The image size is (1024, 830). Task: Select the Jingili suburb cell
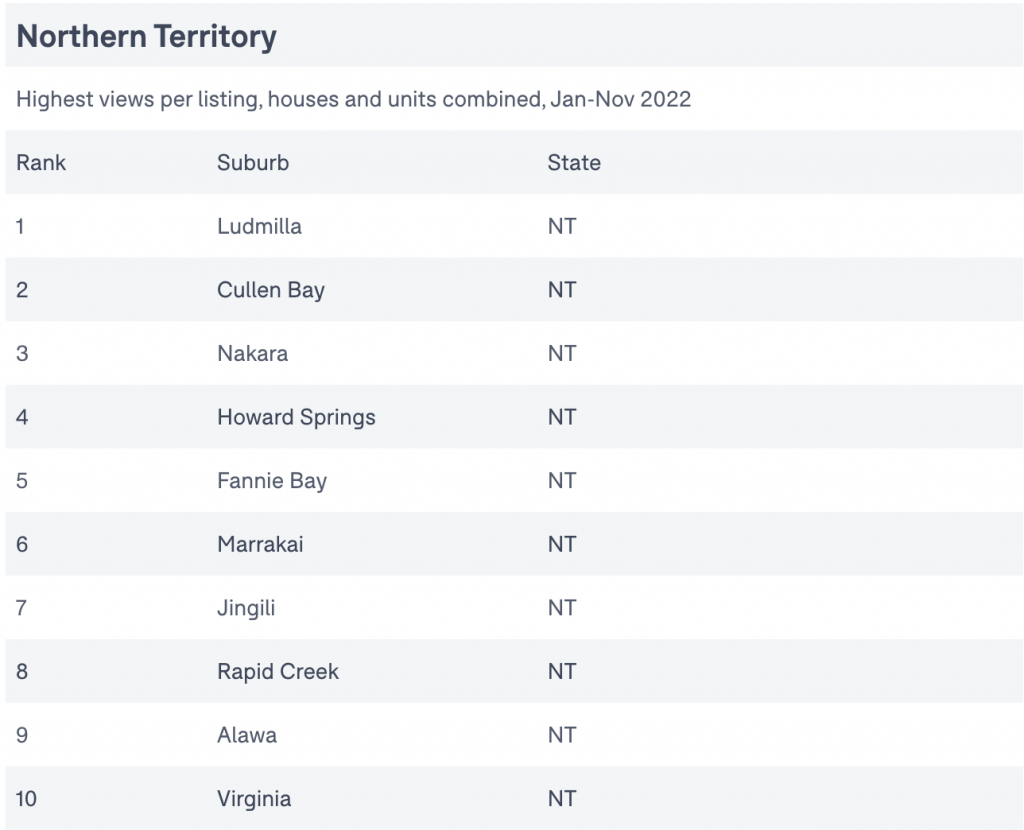pyautogui.click(x=246, y=608)
